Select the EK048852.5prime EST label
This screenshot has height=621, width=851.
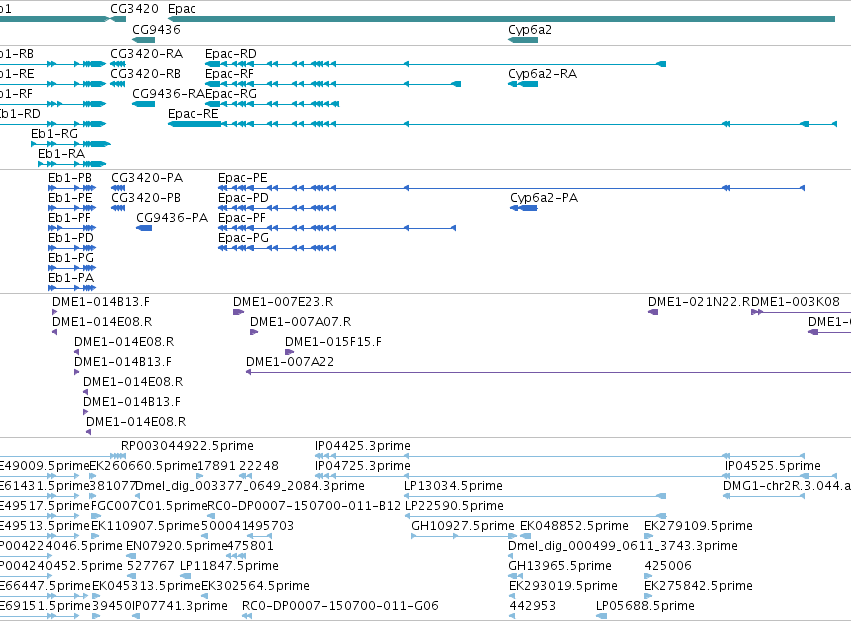[x=574, y=526]
